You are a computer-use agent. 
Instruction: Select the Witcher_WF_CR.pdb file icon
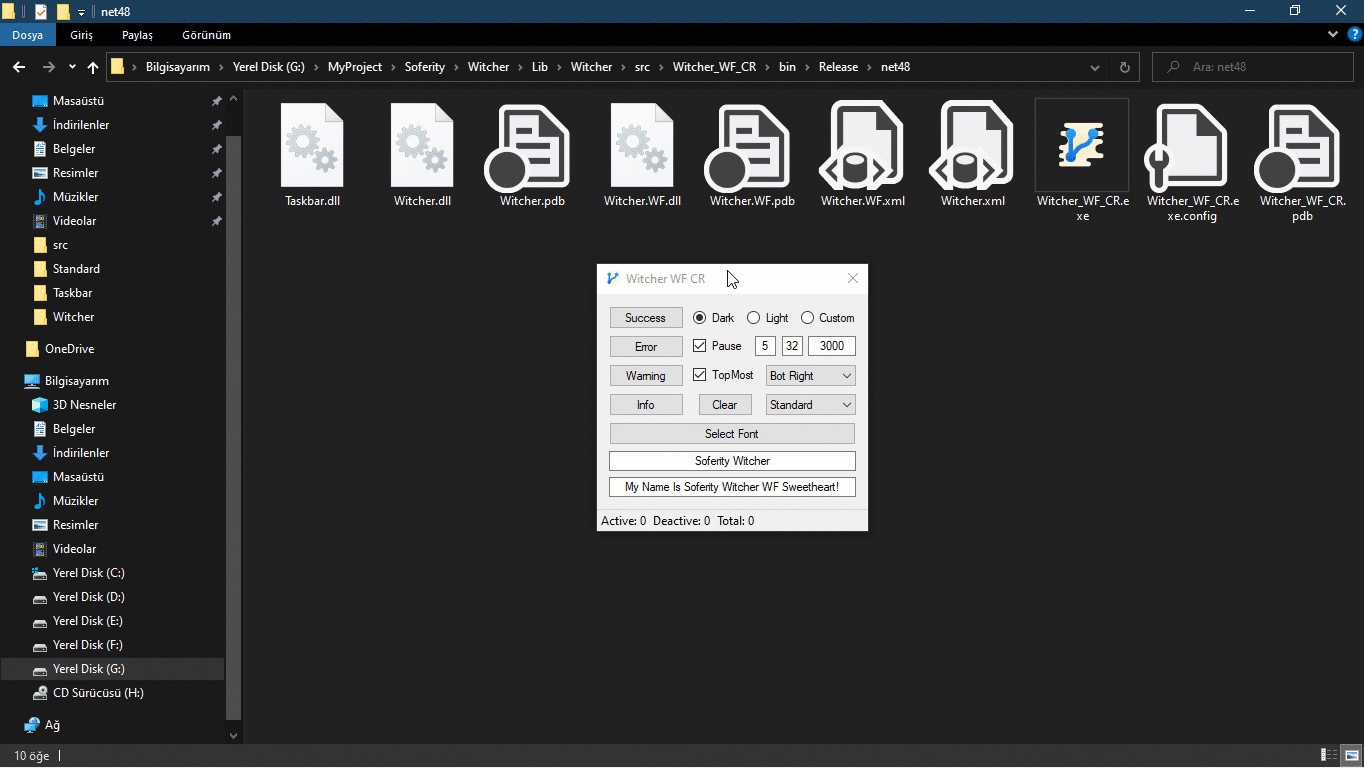[1298, 146]
